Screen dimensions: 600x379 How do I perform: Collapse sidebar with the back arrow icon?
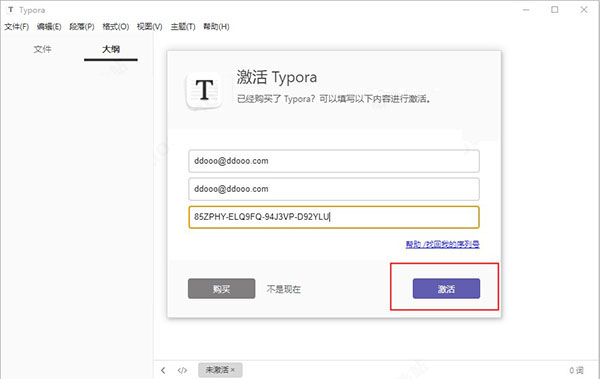(x=163, y=370)
